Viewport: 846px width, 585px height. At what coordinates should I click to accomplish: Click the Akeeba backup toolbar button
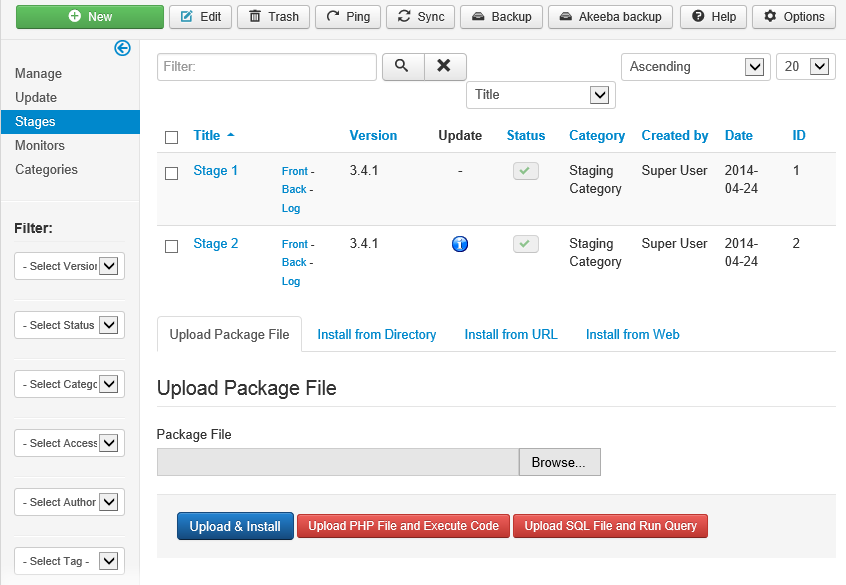pos(611,17)
